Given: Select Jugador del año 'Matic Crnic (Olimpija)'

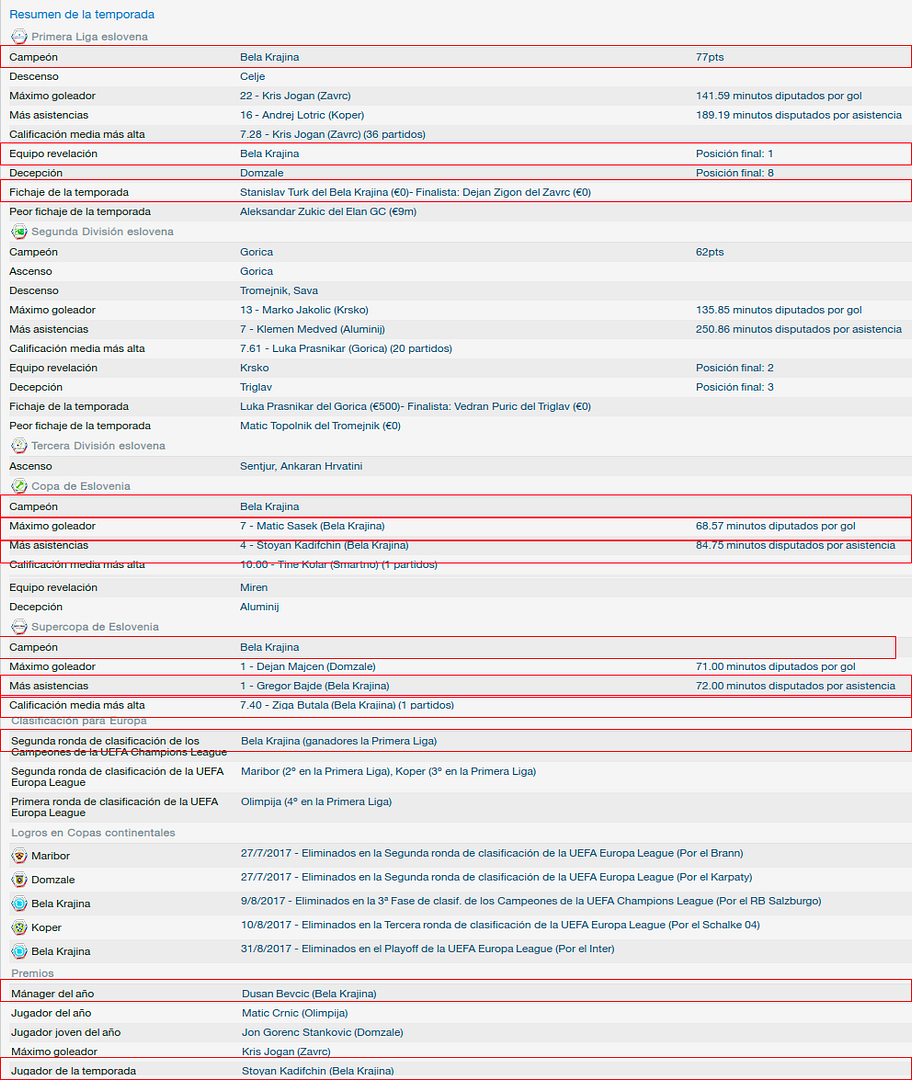Looking at the screenshot, I should coord(295,1013).
